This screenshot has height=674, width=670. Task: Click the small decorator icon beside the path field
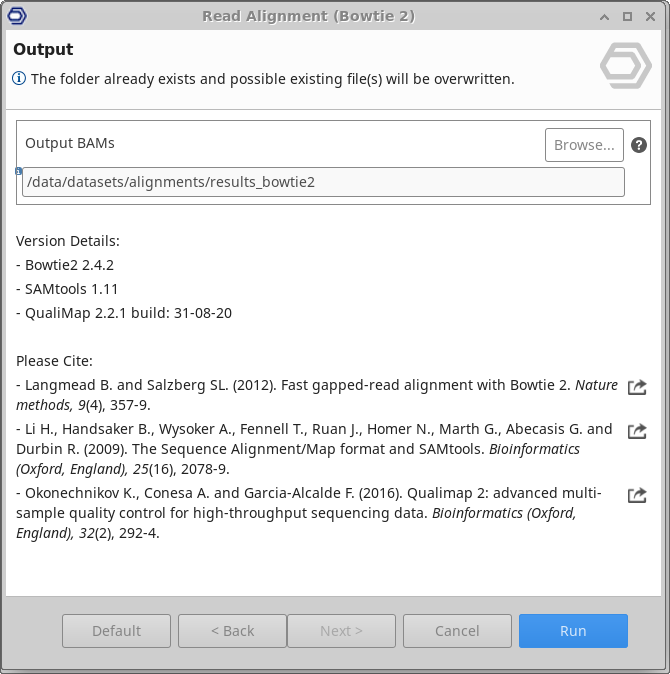(19, 171)
